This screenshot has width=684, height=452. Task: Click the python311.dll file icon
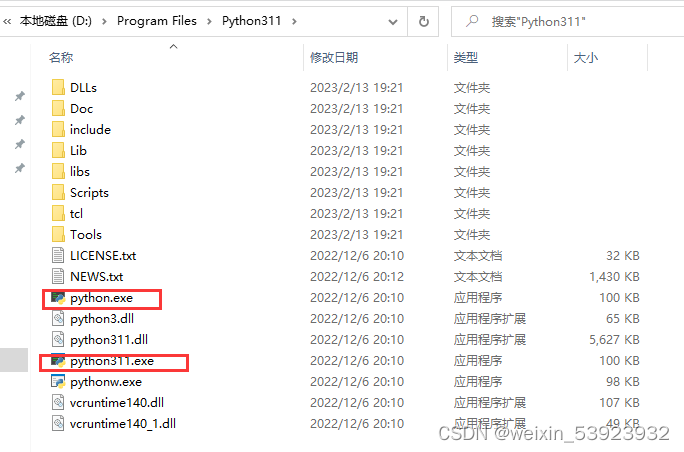(58, 339)
